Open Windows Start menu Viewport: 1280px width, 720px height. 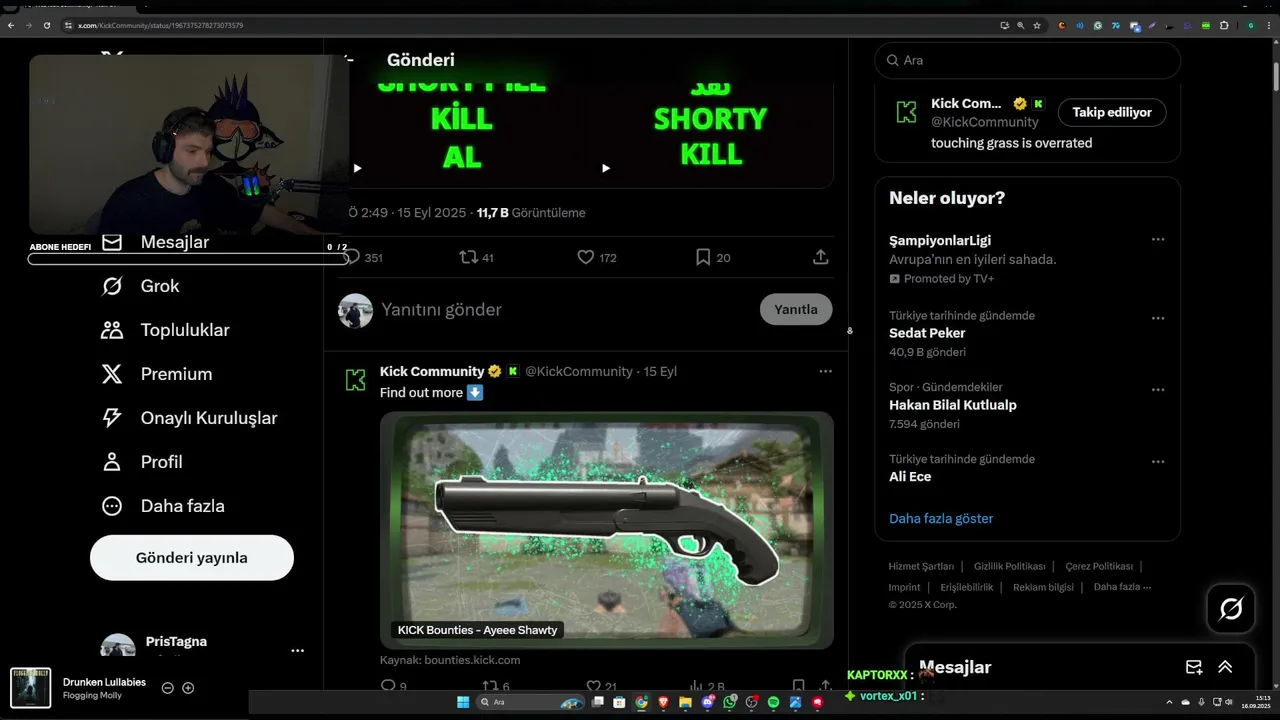pos(463,702)
